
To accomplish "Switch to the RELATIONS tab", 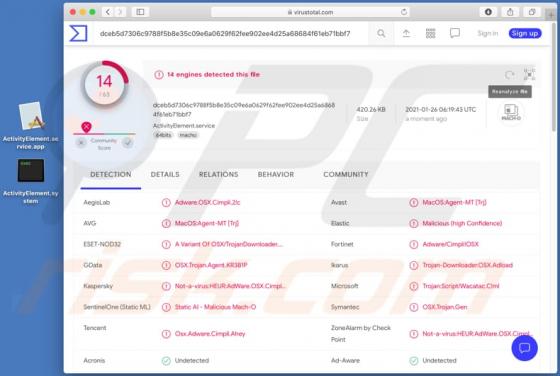I will coord(218,174).
